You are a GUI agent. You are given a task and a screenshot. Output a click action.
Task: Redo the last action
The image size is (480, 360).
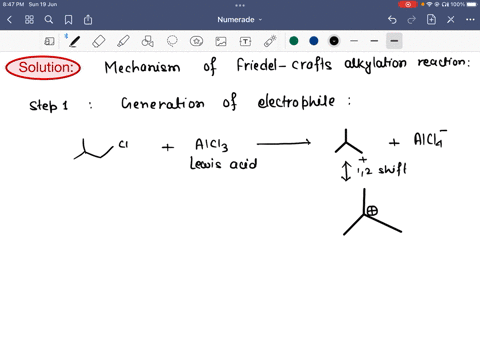tap(412, 20)
